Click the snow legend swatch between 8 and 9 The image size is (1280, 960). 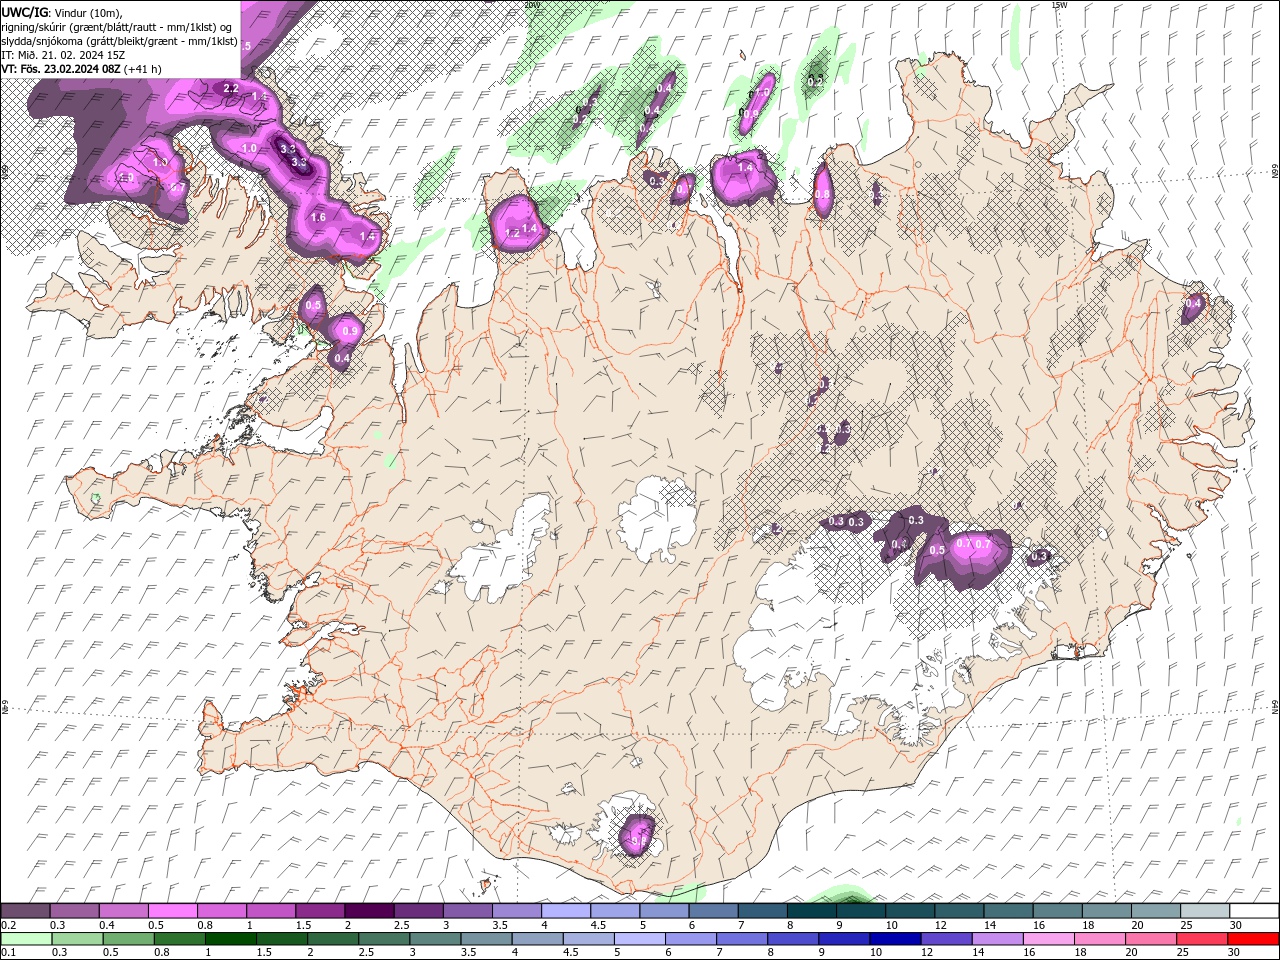point(811,911)
